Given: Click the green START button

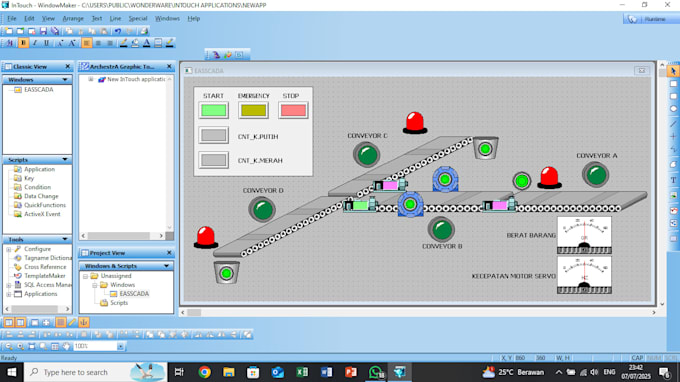Looking at the screenshot, I should point(213,110).
